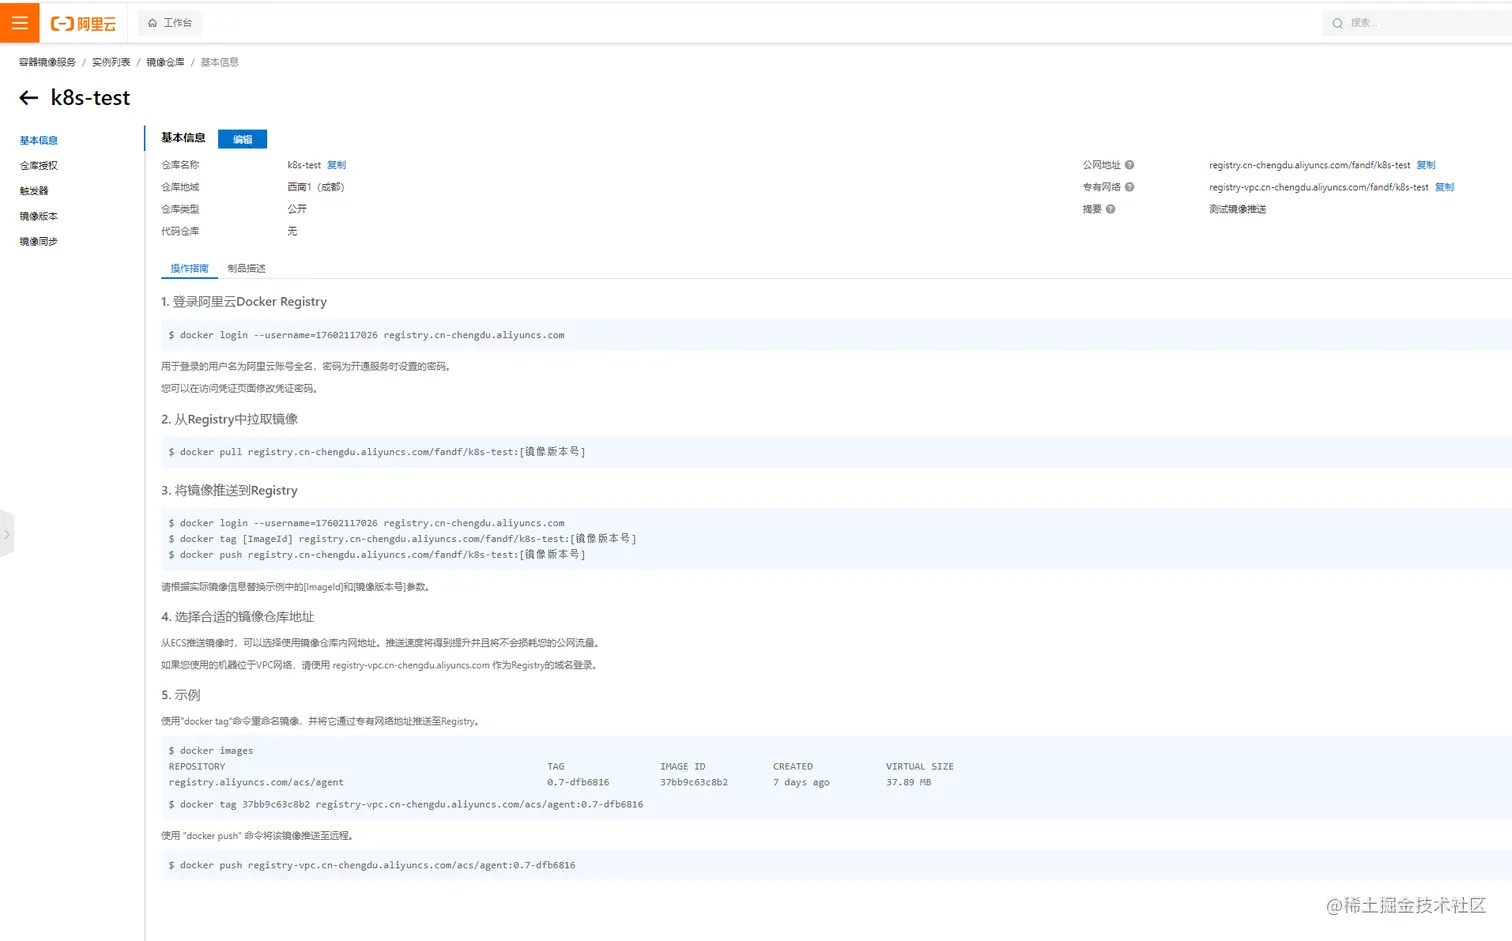Click the 代码仓库 value 无
This screenshot has height=941, width=1512.
click(x=292, y=231)
